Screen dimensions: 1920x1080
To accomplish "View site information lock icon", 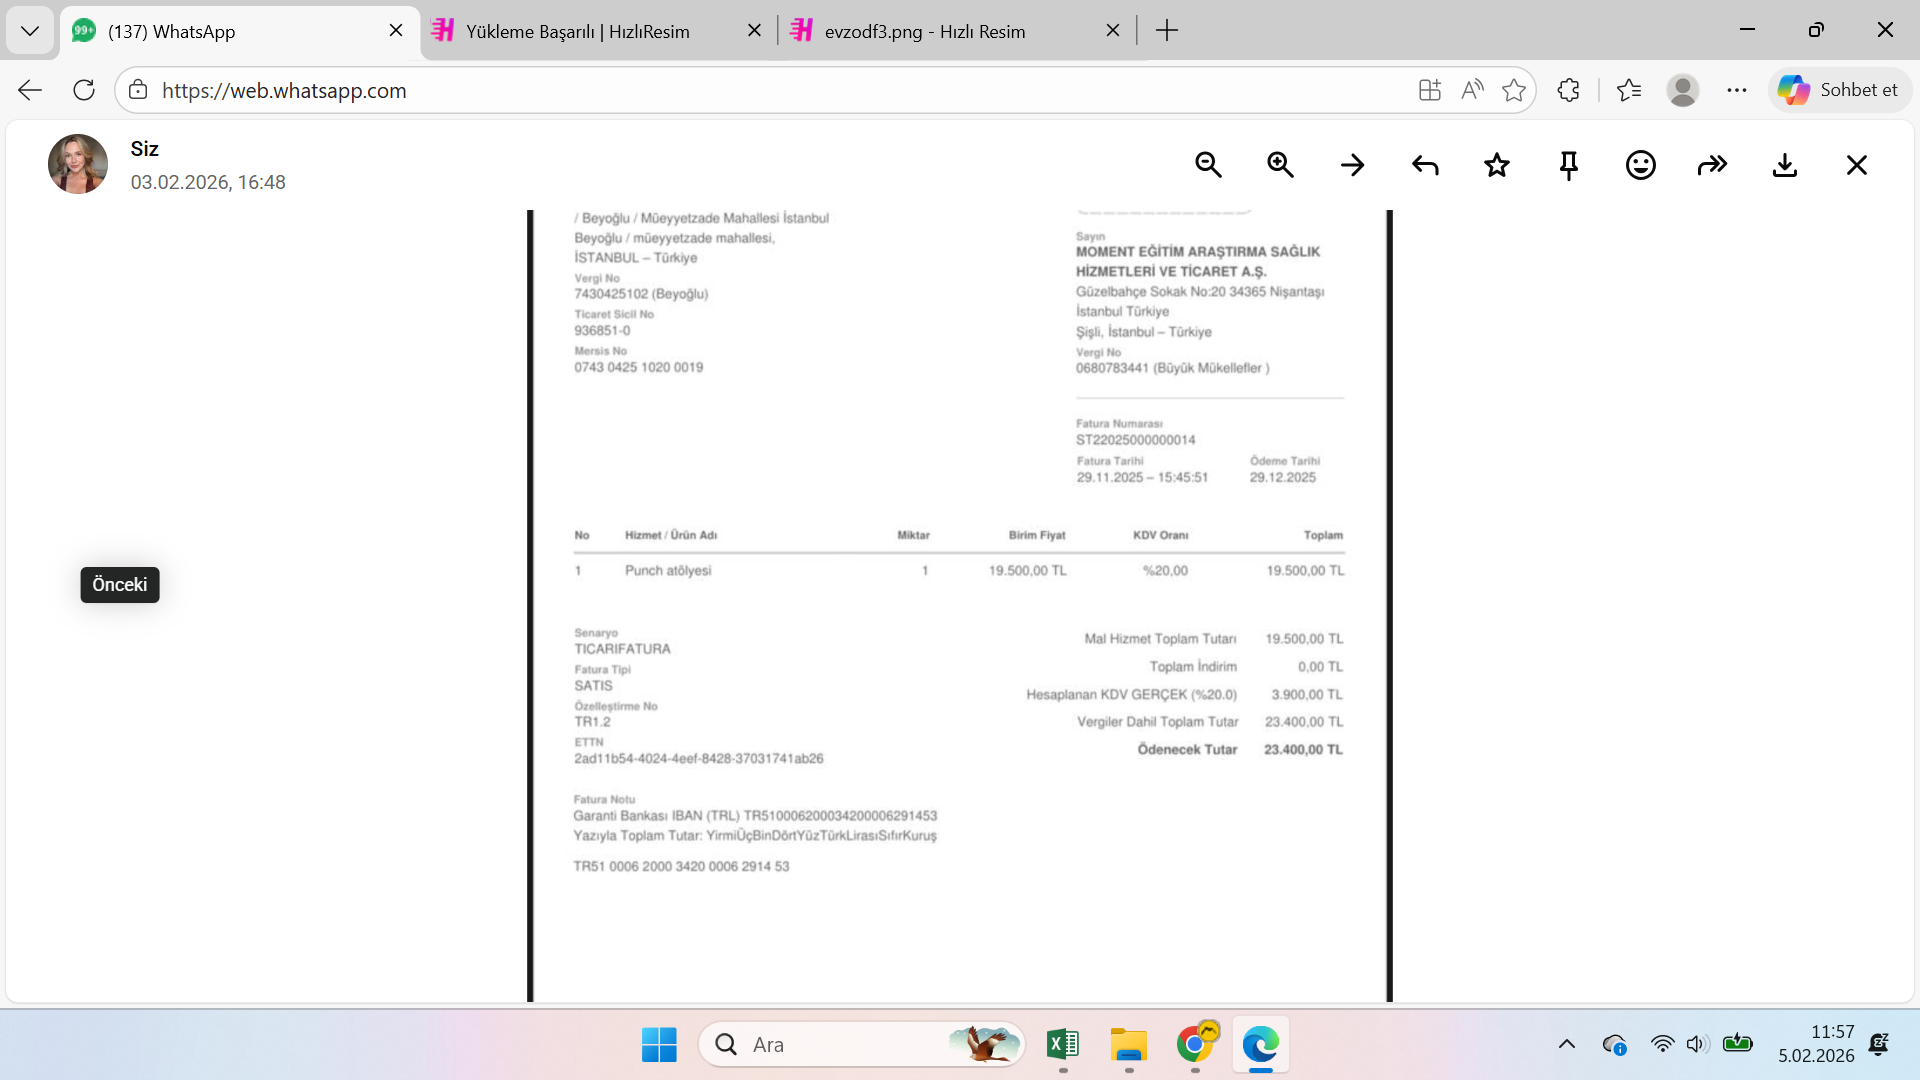I will 138,90.
